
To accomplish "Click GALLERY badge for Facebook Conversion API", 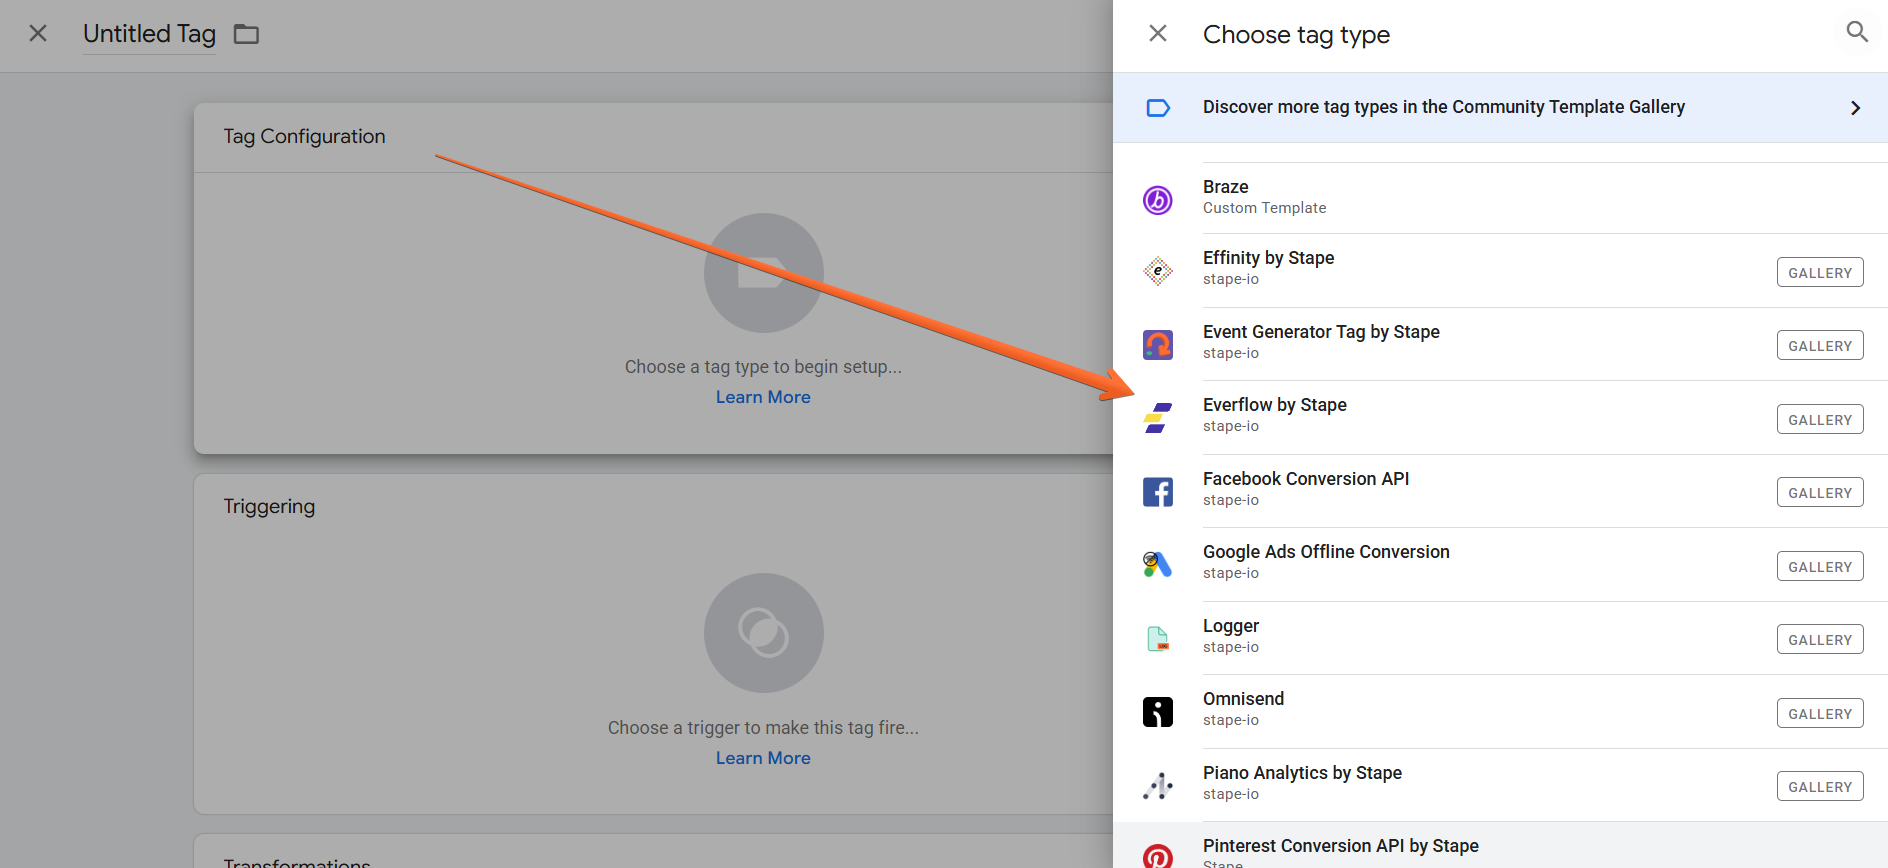I will 1820,492.
